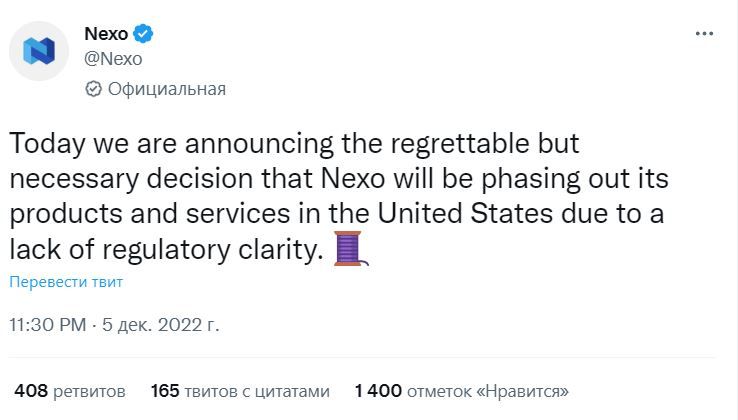Open the three-dot more options menu
The image size is (738, 420).
(704, 33)
